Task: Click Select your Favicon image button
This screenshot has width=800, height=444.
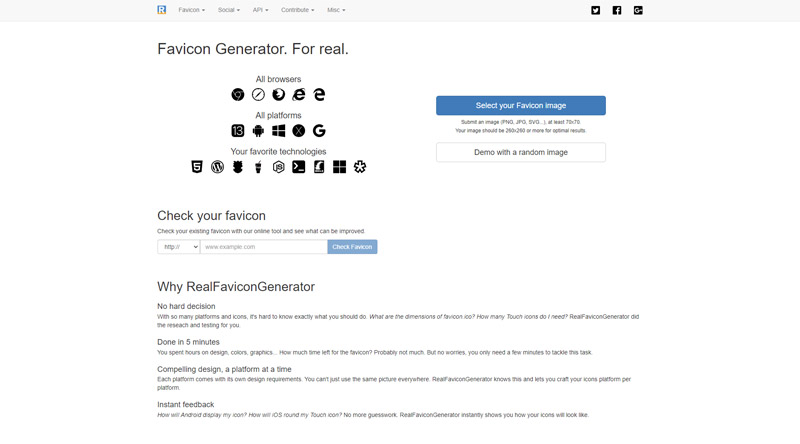Action: pos(521,106)
